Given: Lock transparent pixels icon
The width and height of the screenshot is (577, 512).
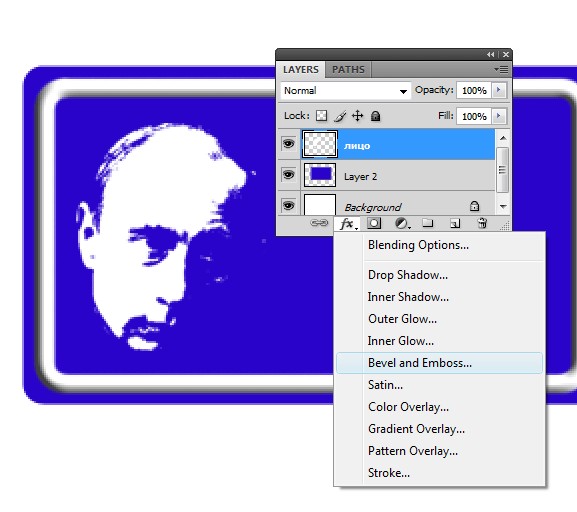Looking at the screenshot, I should (x=322, y=116).
